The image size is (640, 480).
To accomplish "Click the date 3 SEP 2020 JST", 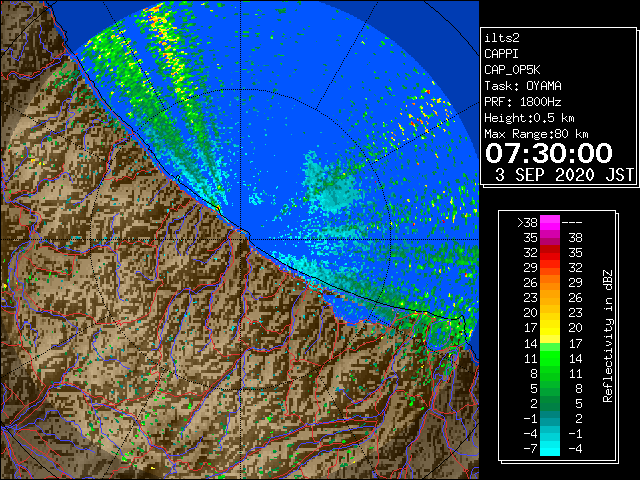I will [x=564, y=175].
